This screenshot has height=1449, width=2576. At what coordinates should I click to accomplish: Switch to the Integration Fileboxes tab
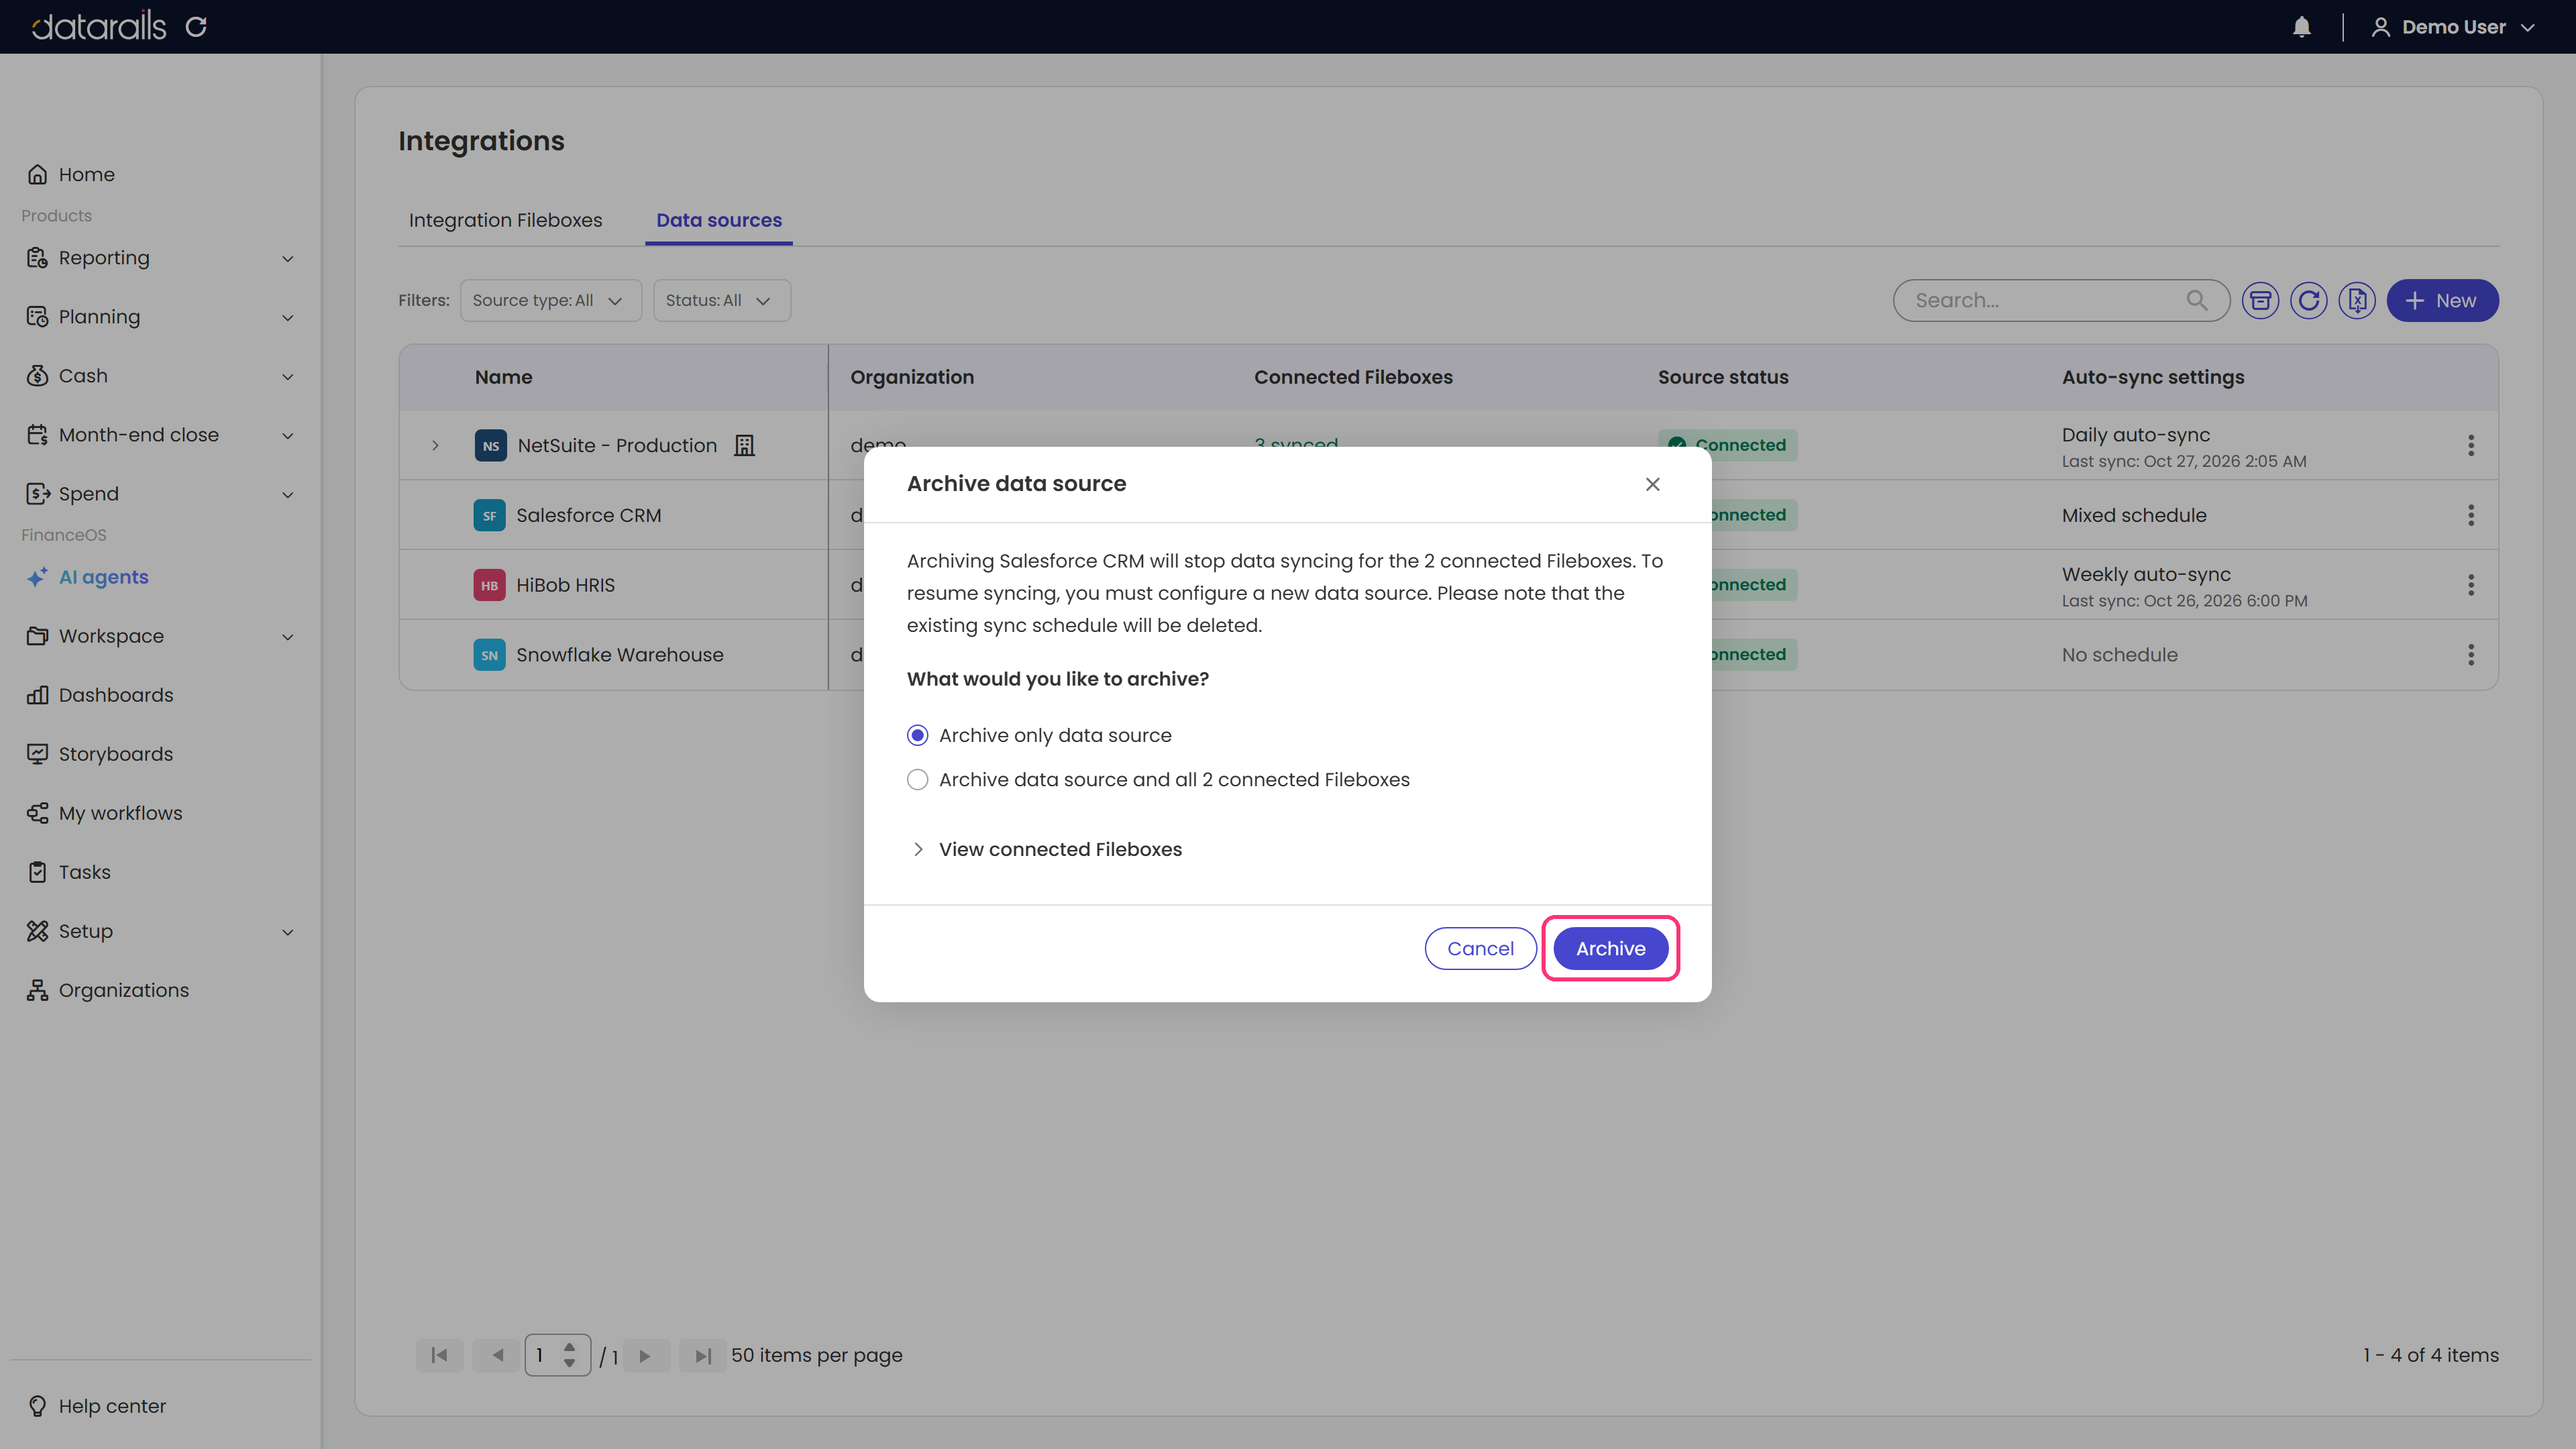point(505,220)
